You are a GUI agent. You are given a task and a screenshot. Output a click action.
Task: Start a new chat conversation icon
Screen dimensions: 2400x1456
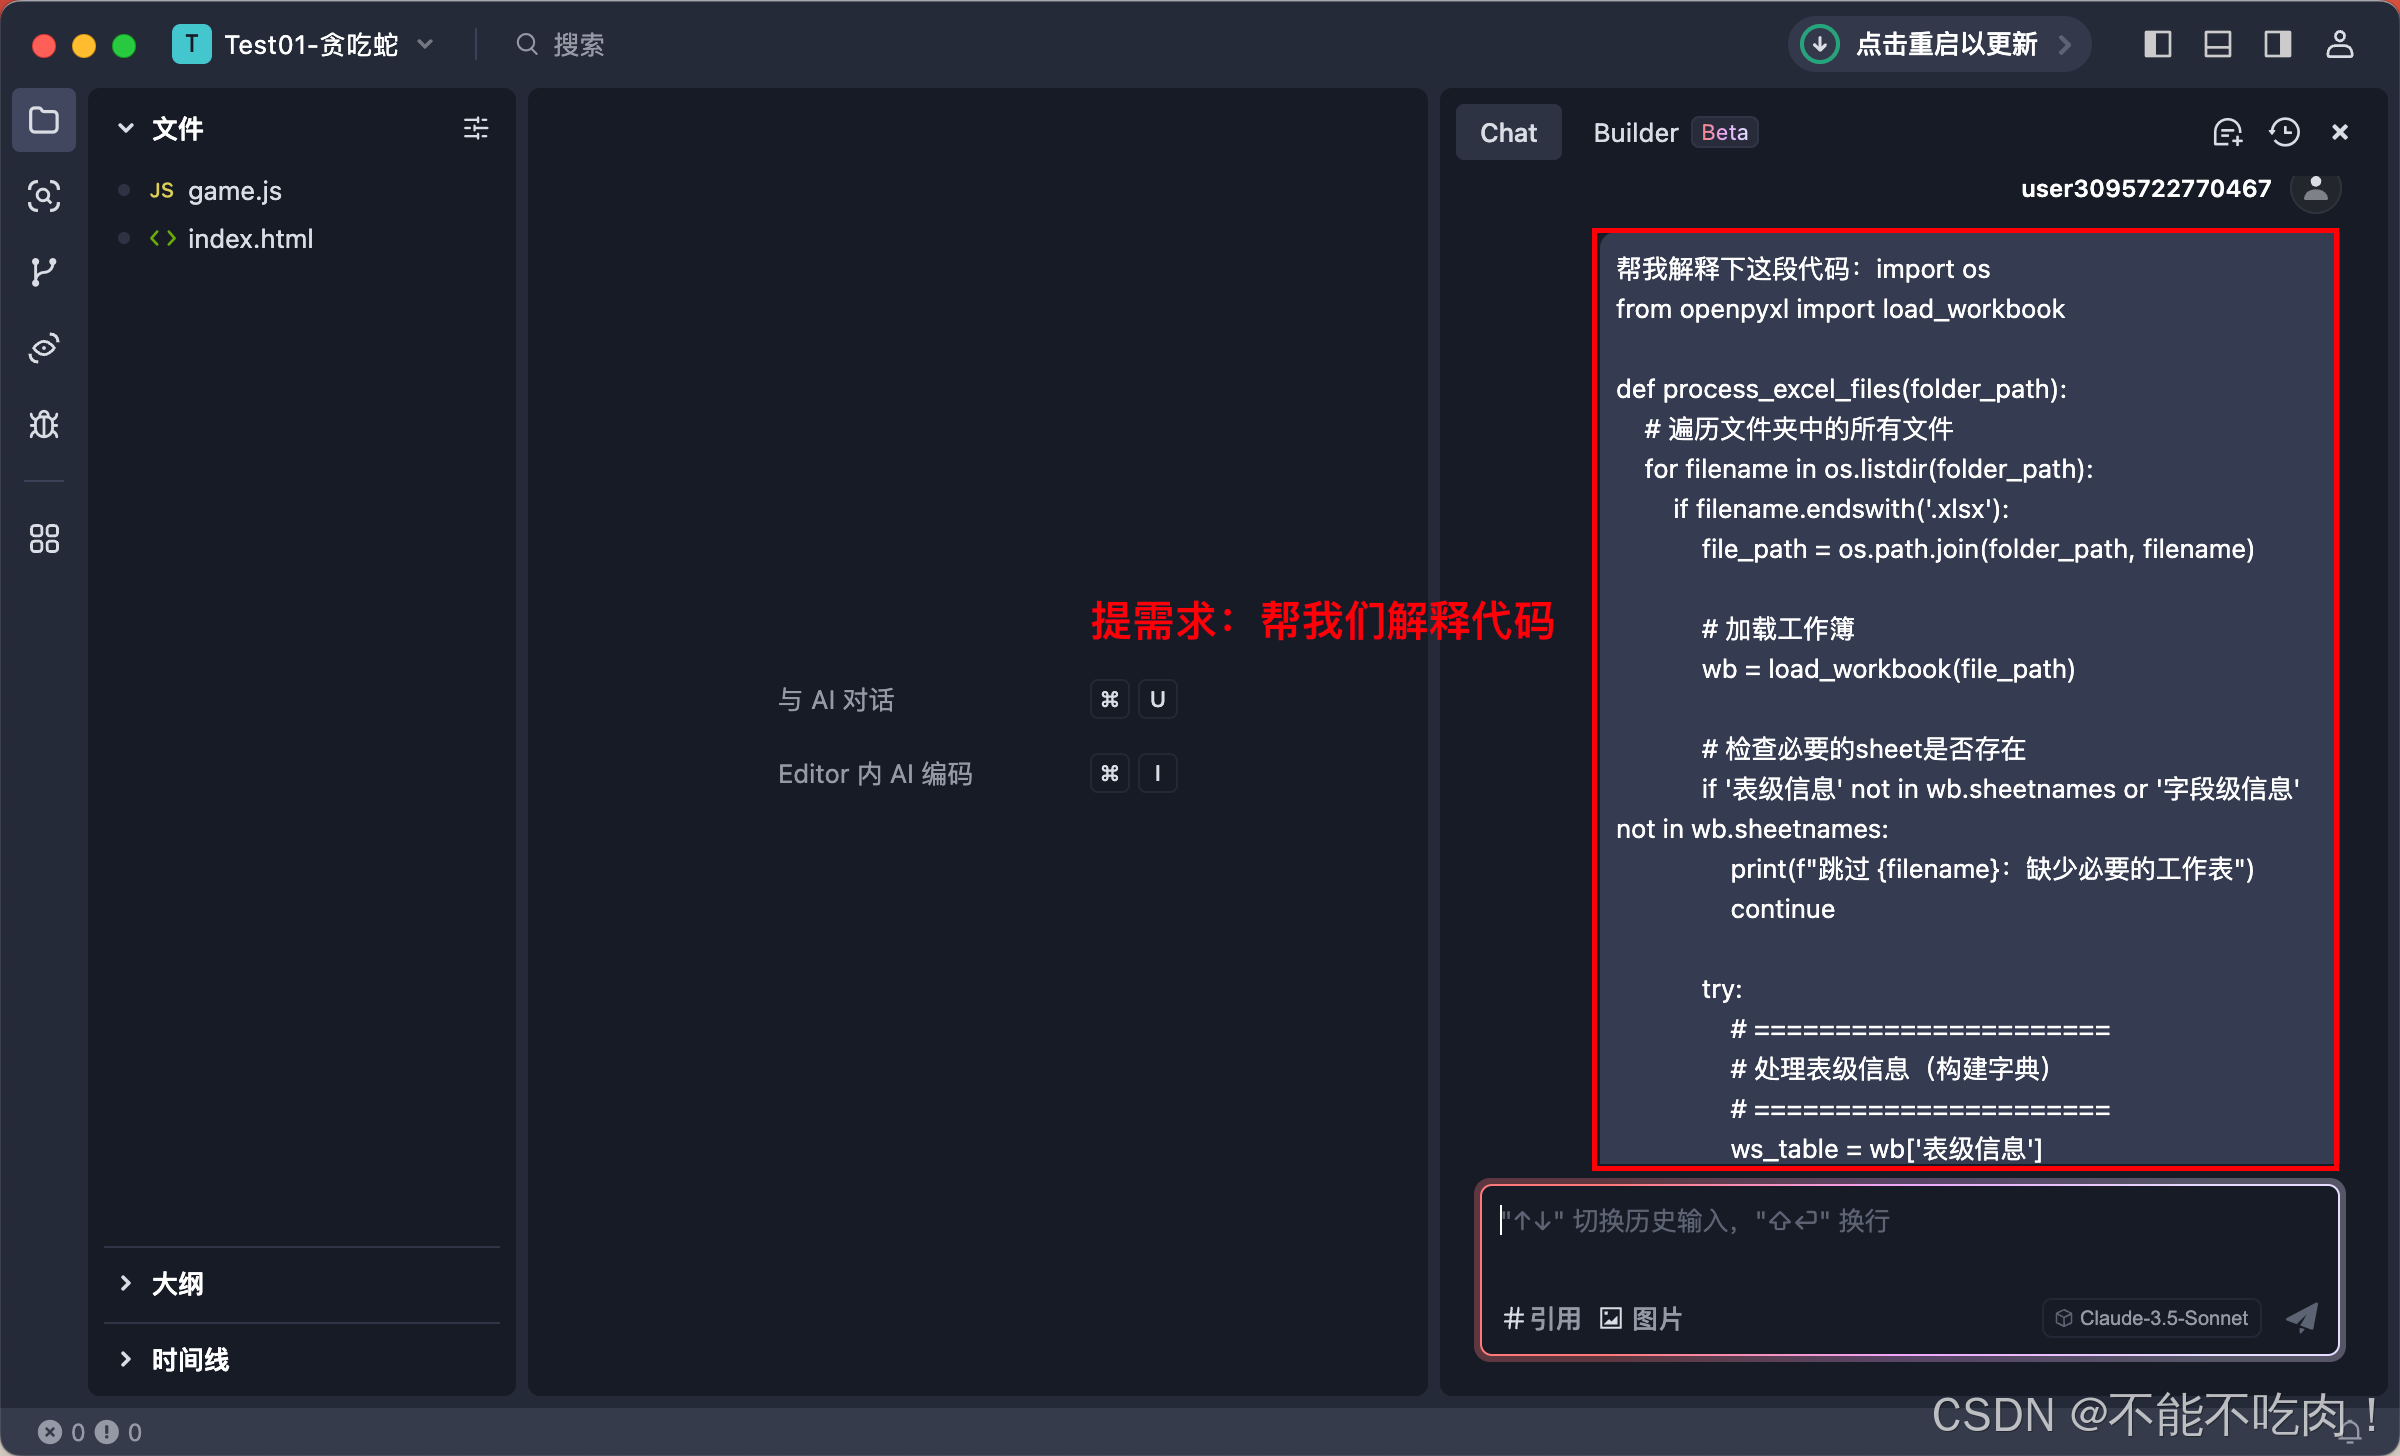point(2227,132)
